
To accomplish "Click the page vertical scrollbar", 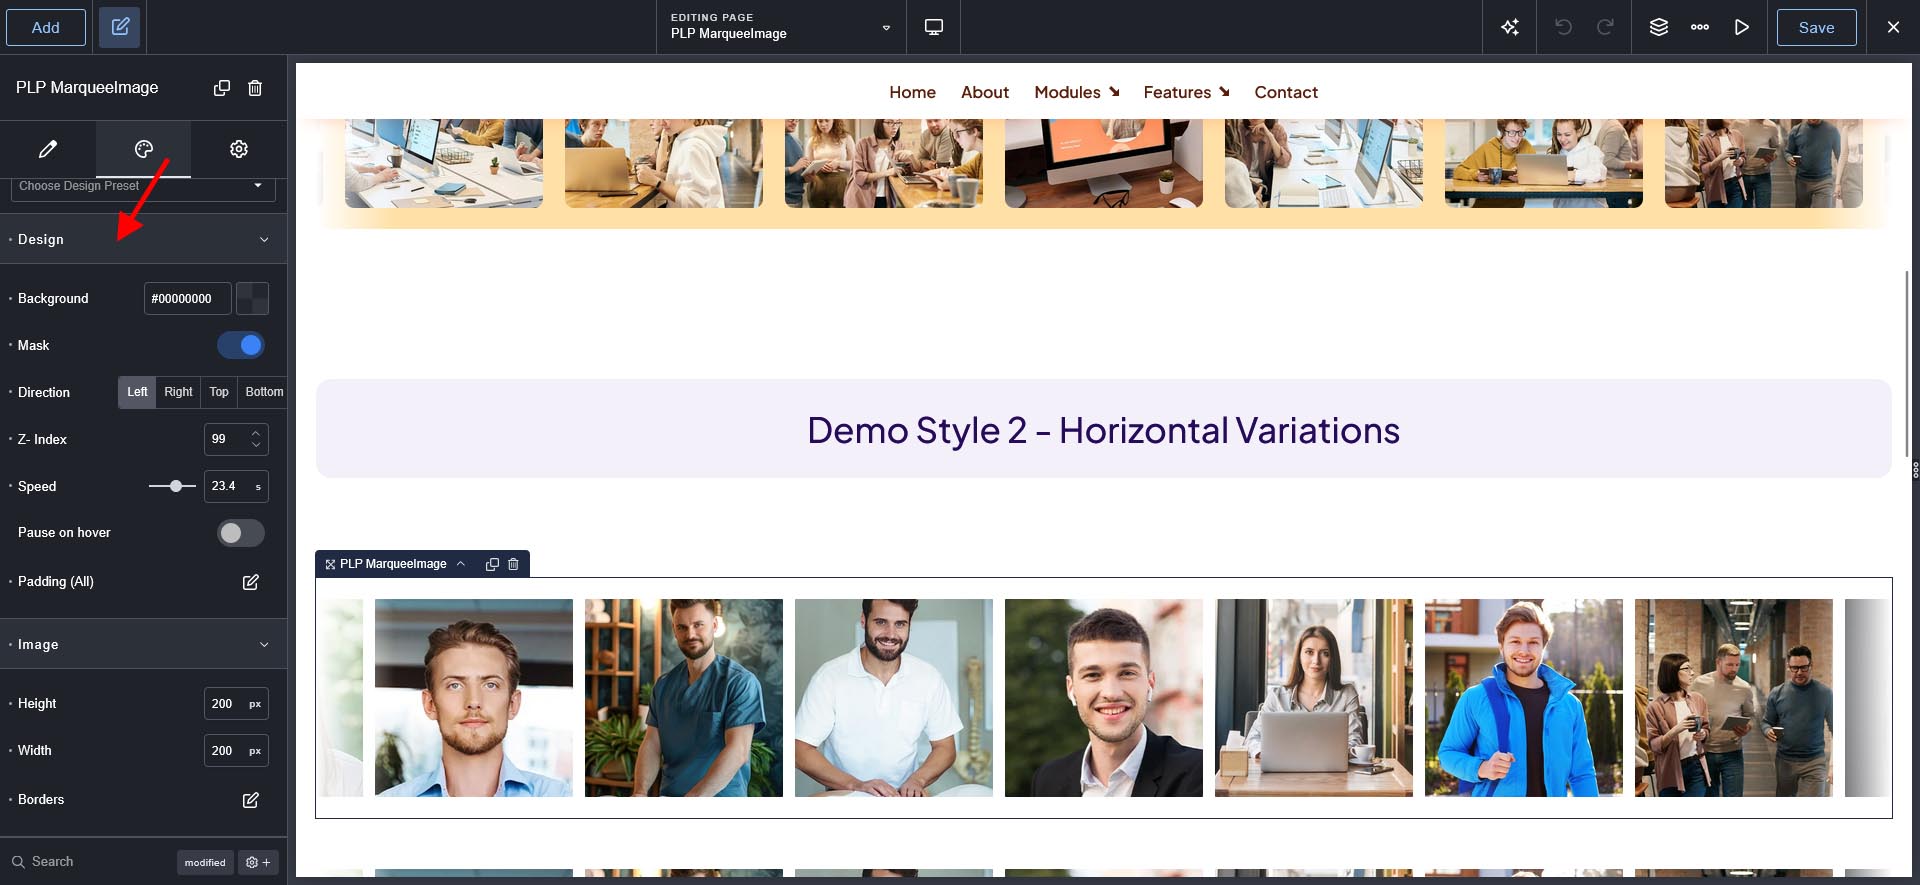I will [x=1906, y=364].
